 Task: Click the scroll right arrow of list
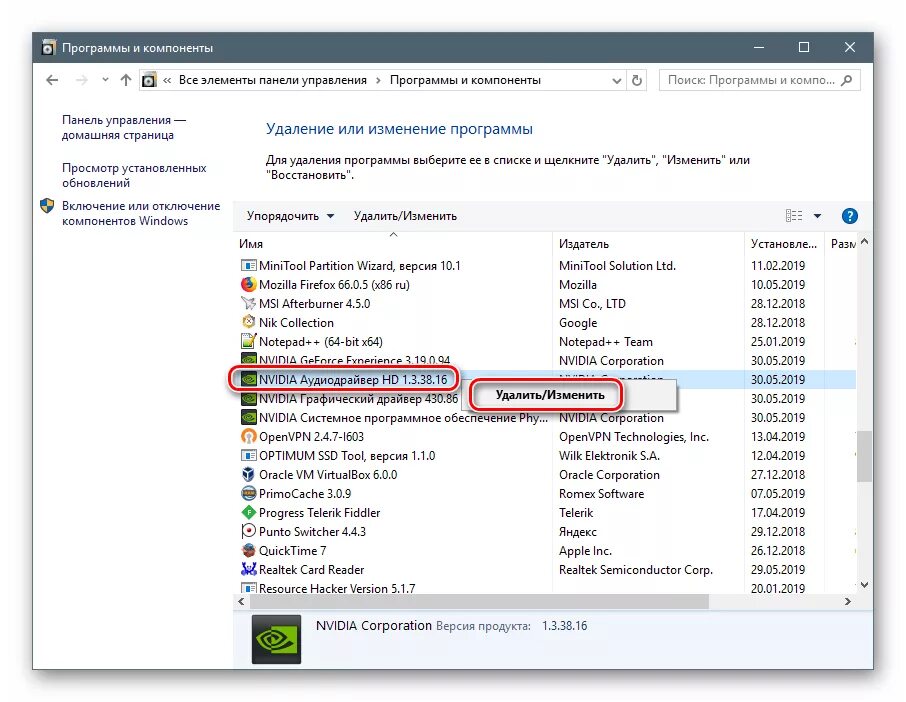tap(848, 601)
